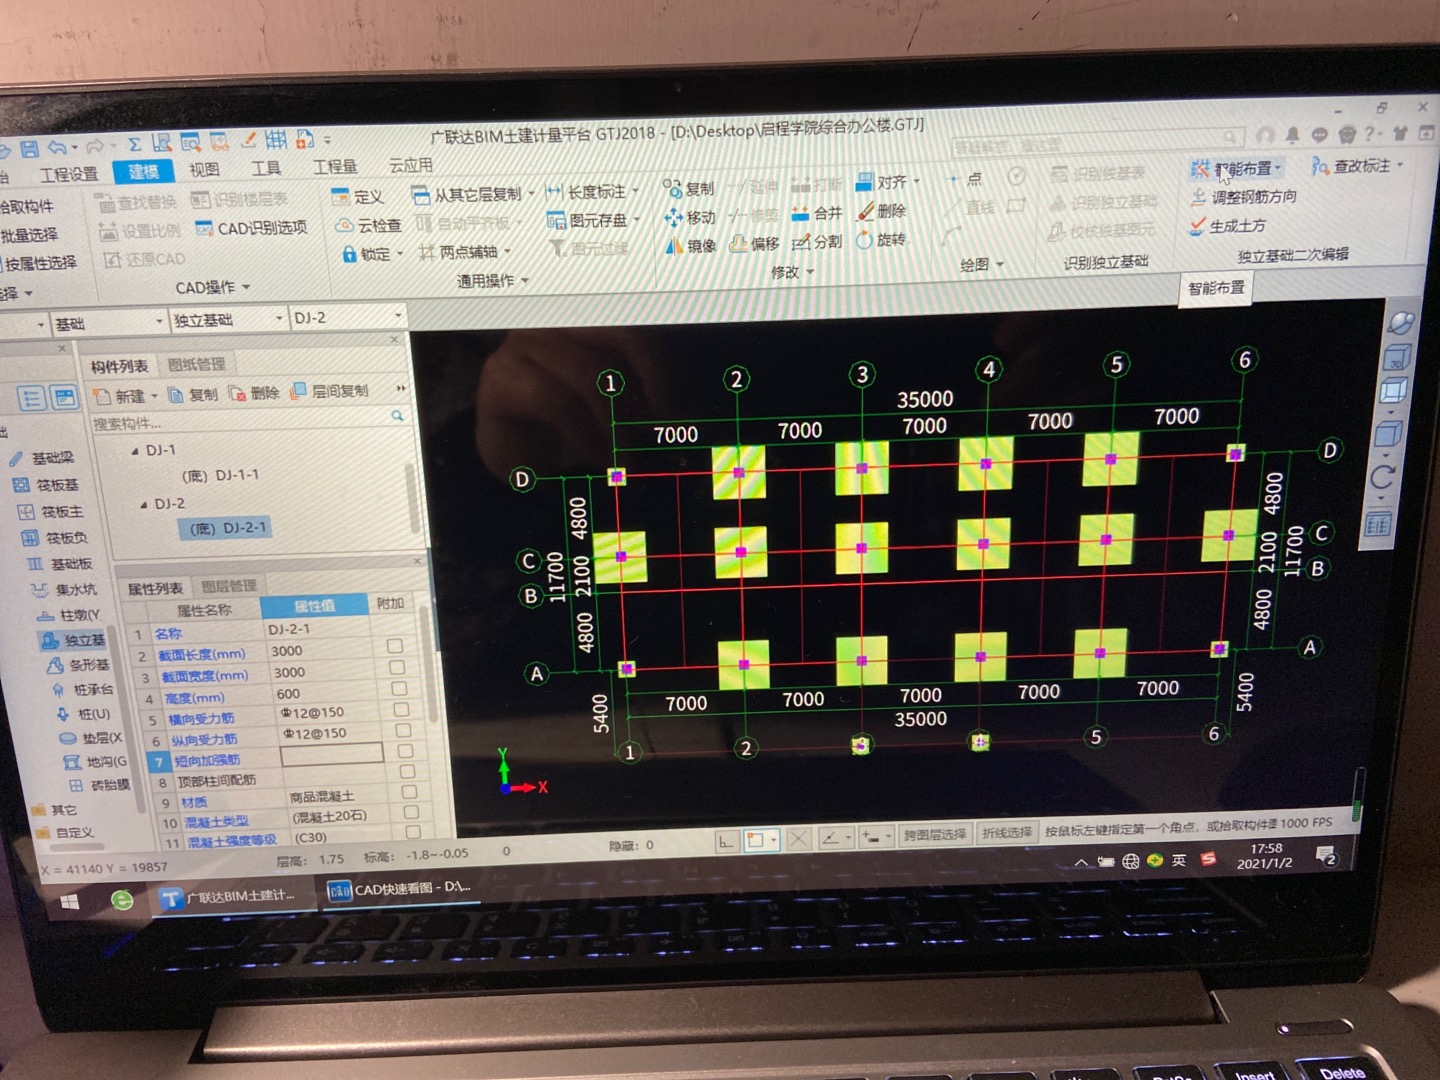This screenshot has width=1440, height=1080.
Task: Select 基础梁 in the component navigation
Action: tap(41, 458)
